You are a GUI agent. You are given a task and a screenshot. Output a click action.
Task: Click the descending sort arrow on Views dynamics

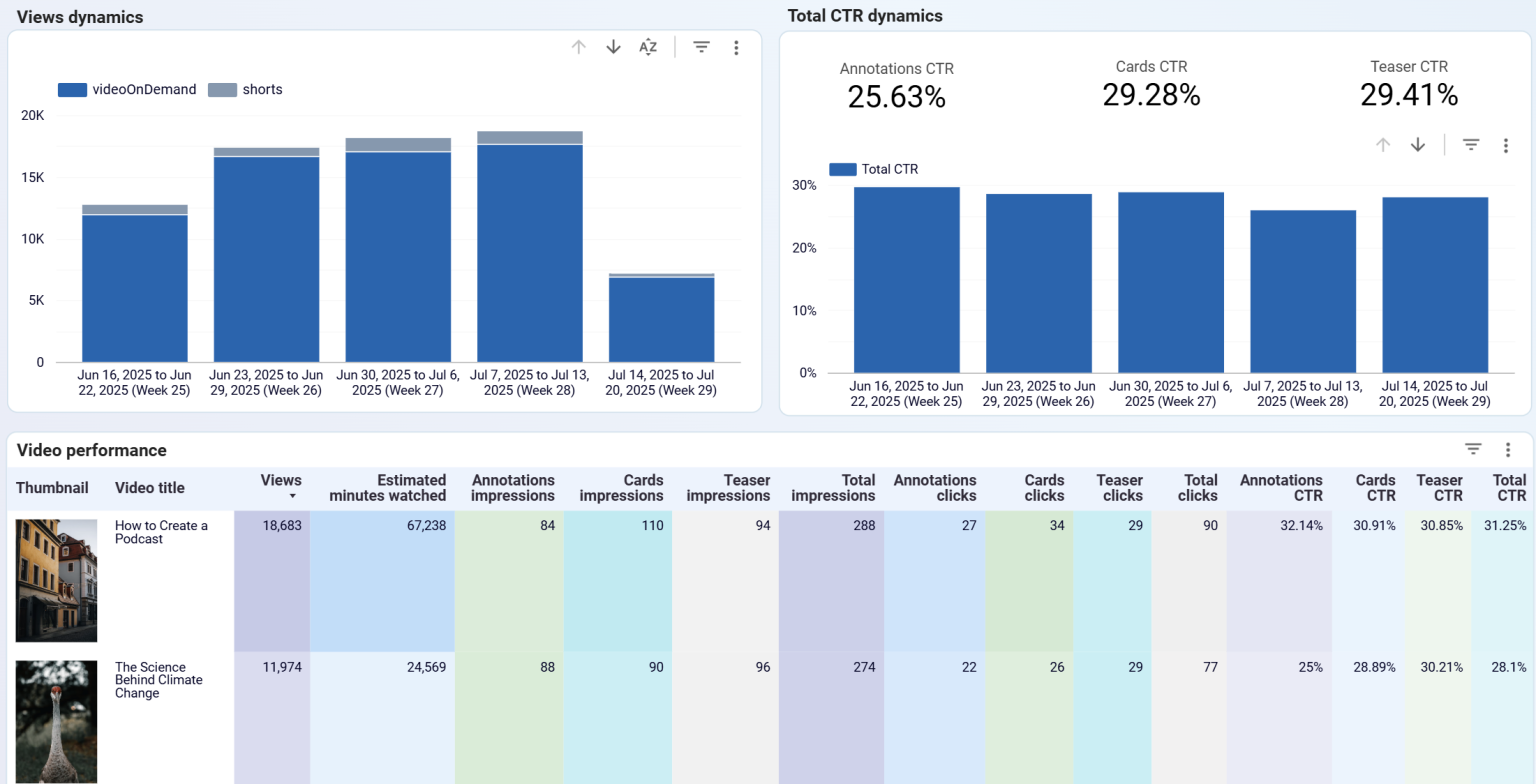(x=613, y=46)
